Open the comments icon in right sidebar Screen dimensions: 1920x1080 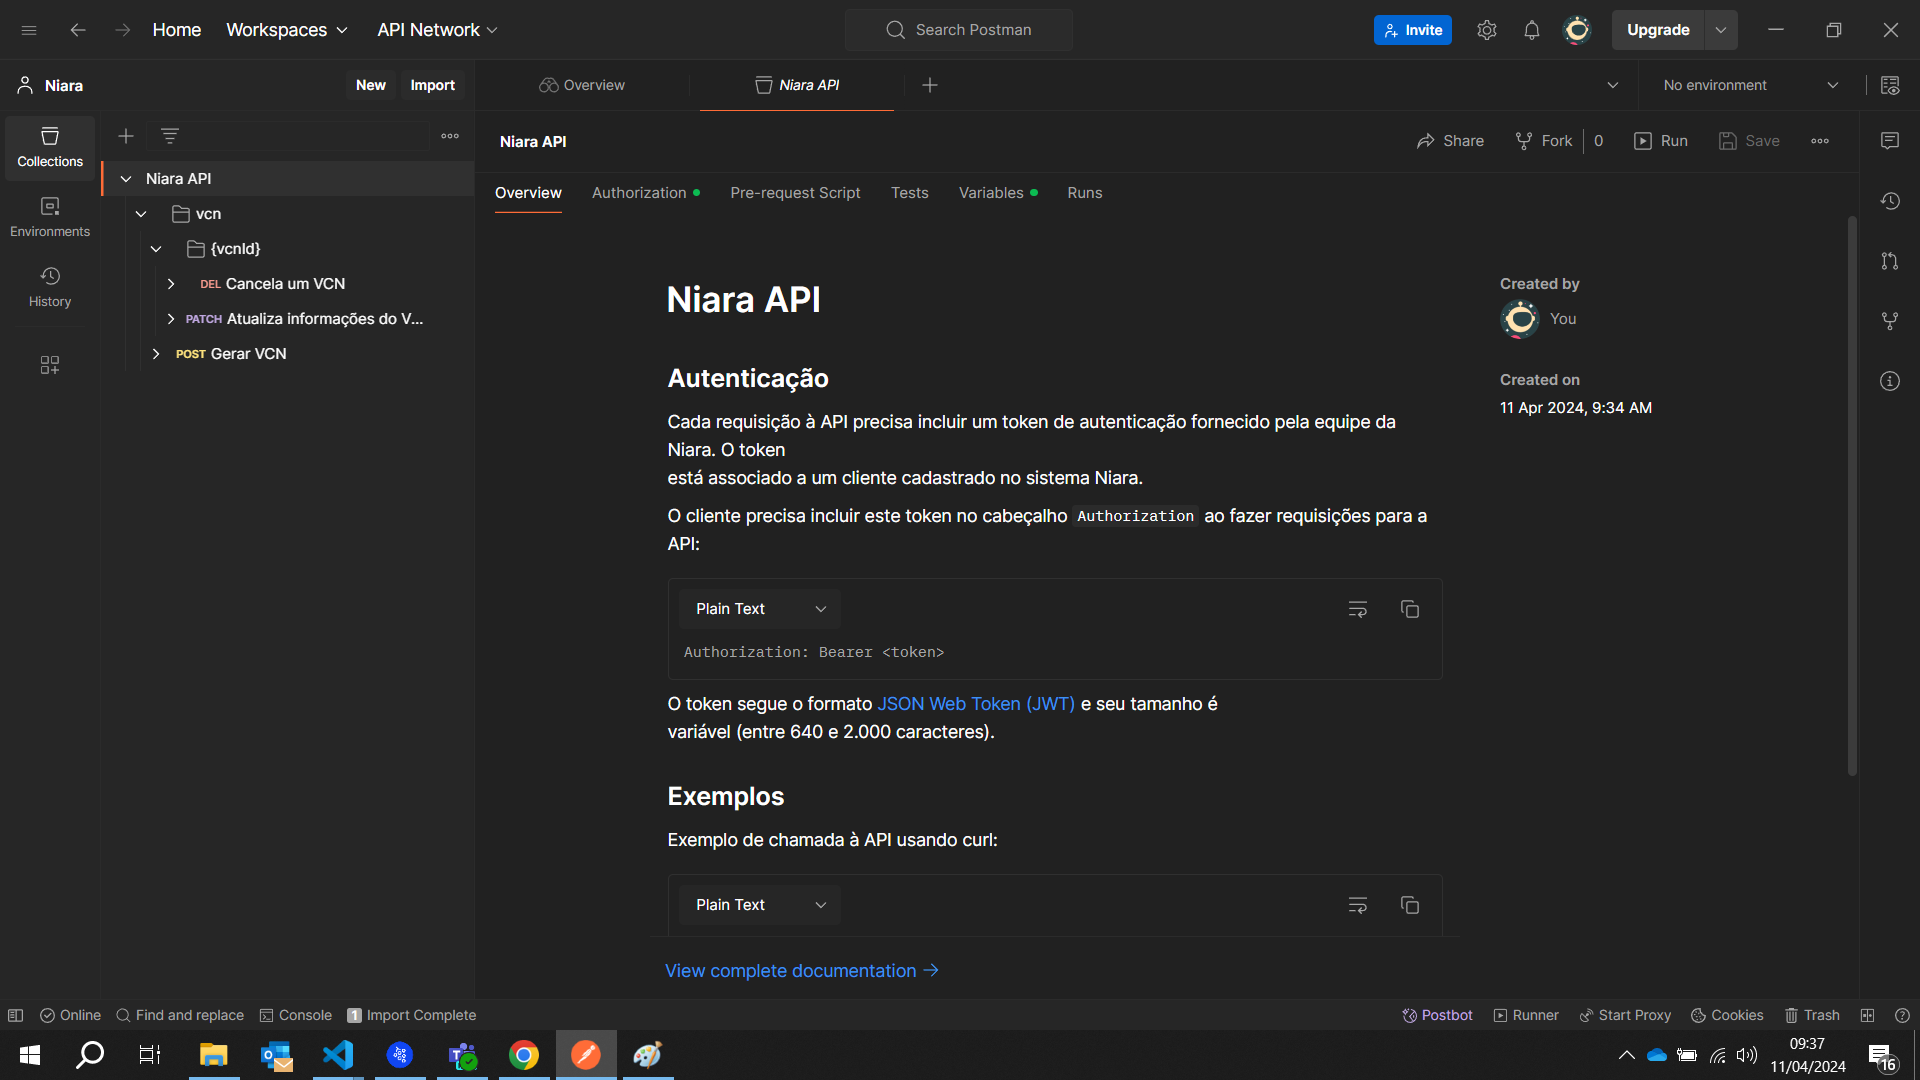[1890, 141]
